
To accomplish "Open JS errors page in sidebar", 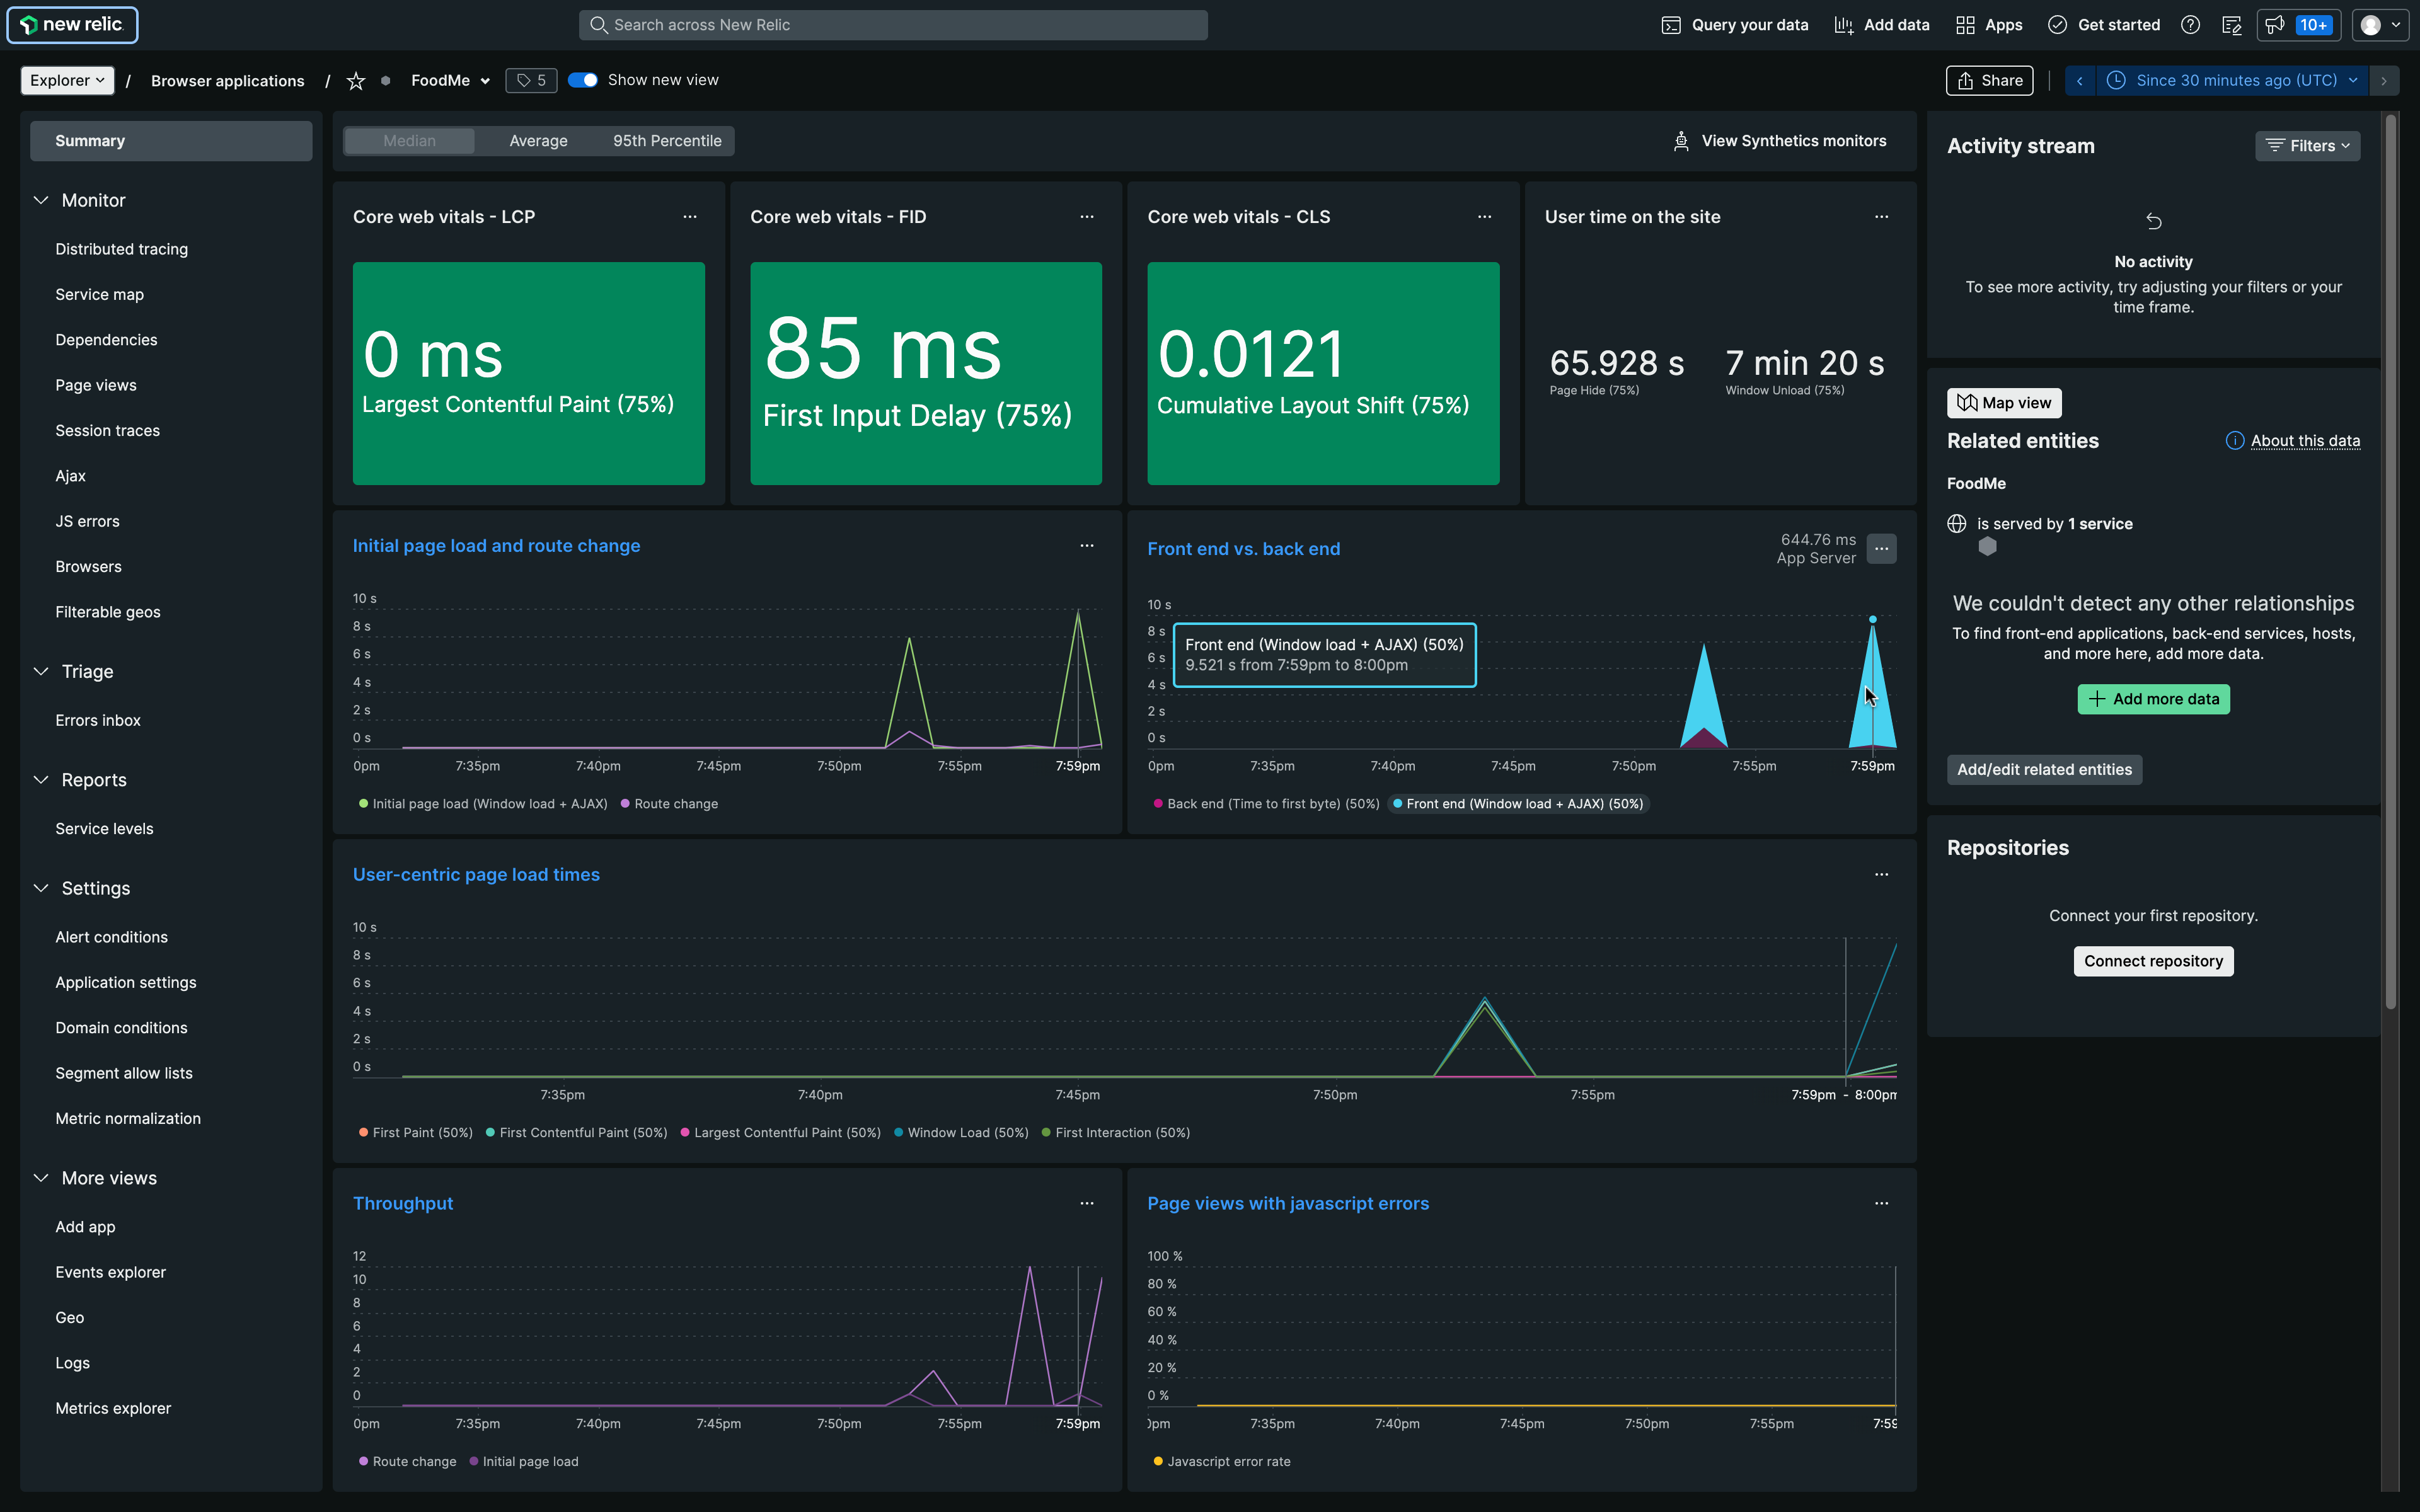I will [x=87, y=521].
